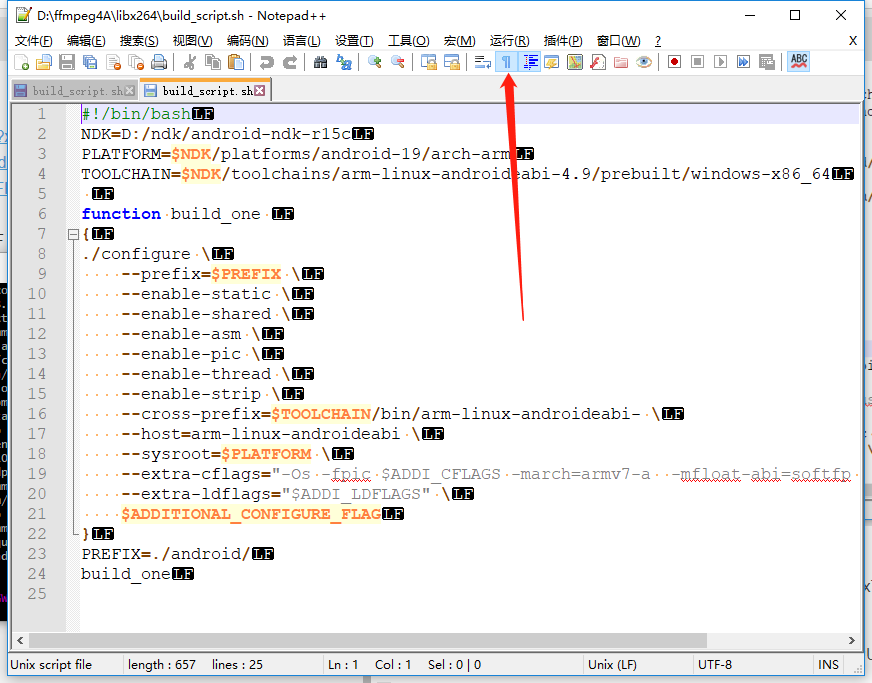Toggle indent guide display

click(529, 62)
